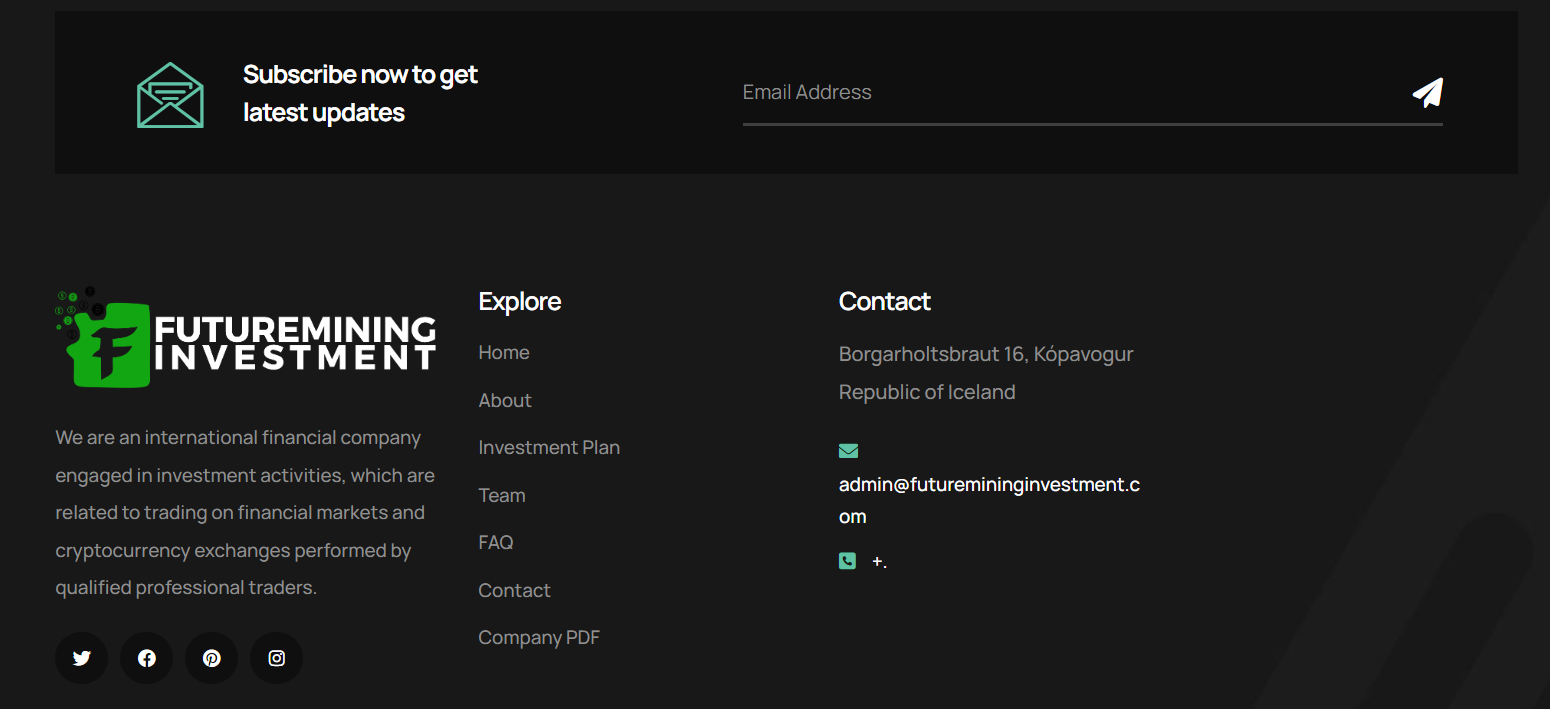Visit the Team page link
1550x709 pixels.
(502, 495)
